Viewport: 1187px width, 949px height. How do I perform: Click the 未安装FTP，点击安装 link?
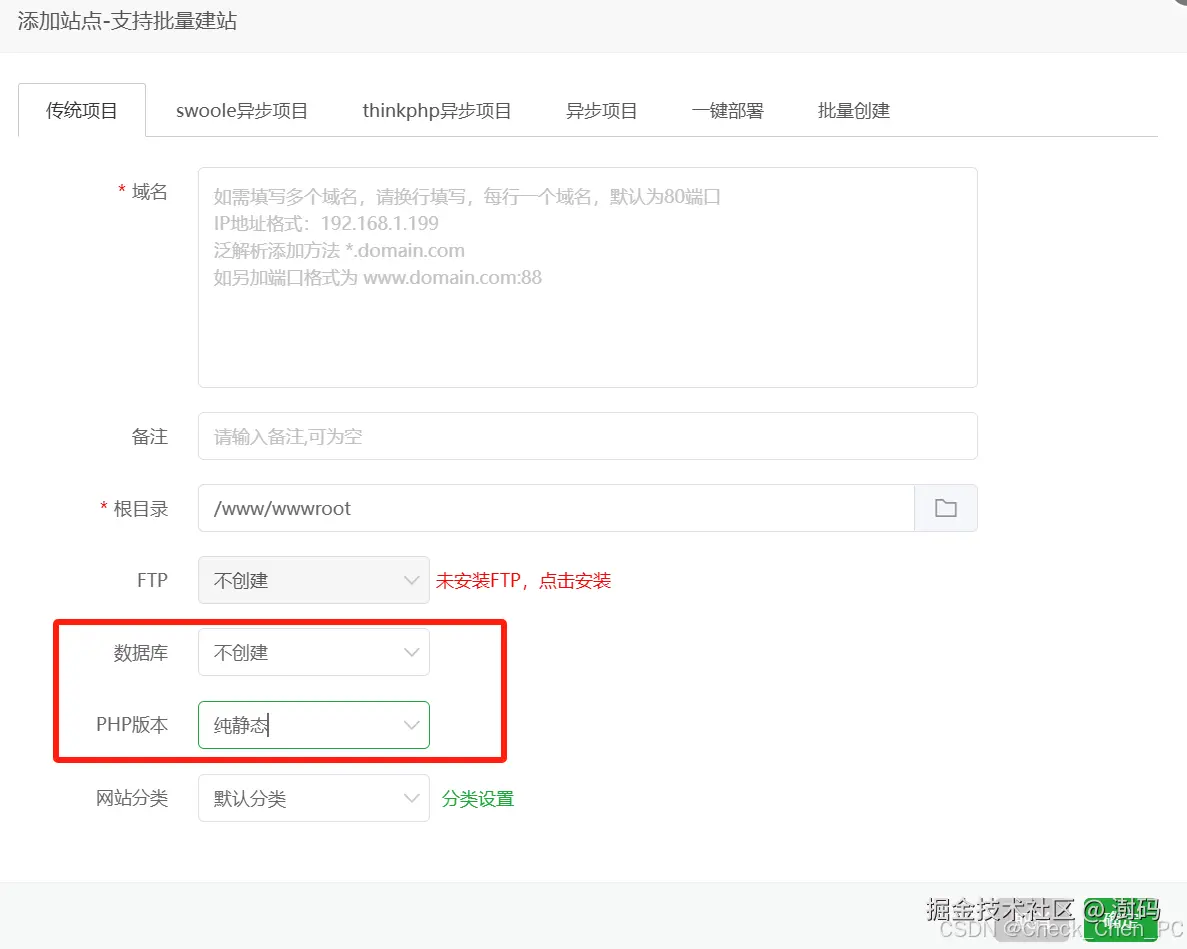(523, 580)
